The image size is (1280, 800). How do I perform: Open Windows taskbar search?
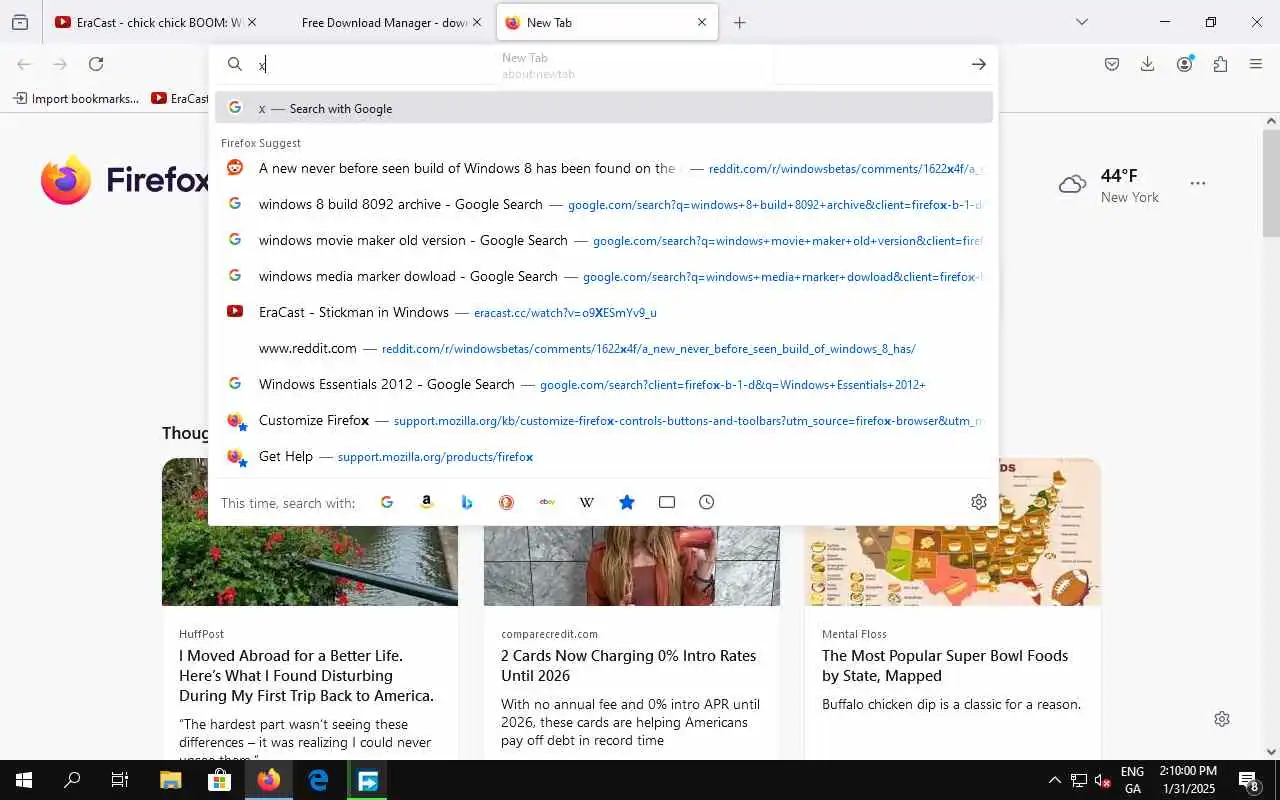coord(72,780)
